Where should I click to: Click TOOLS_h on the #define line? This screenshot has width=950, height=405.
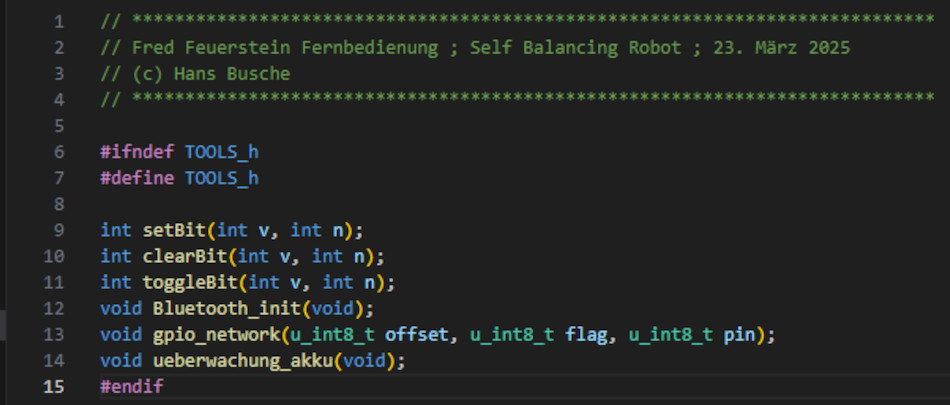coord(222,178)
